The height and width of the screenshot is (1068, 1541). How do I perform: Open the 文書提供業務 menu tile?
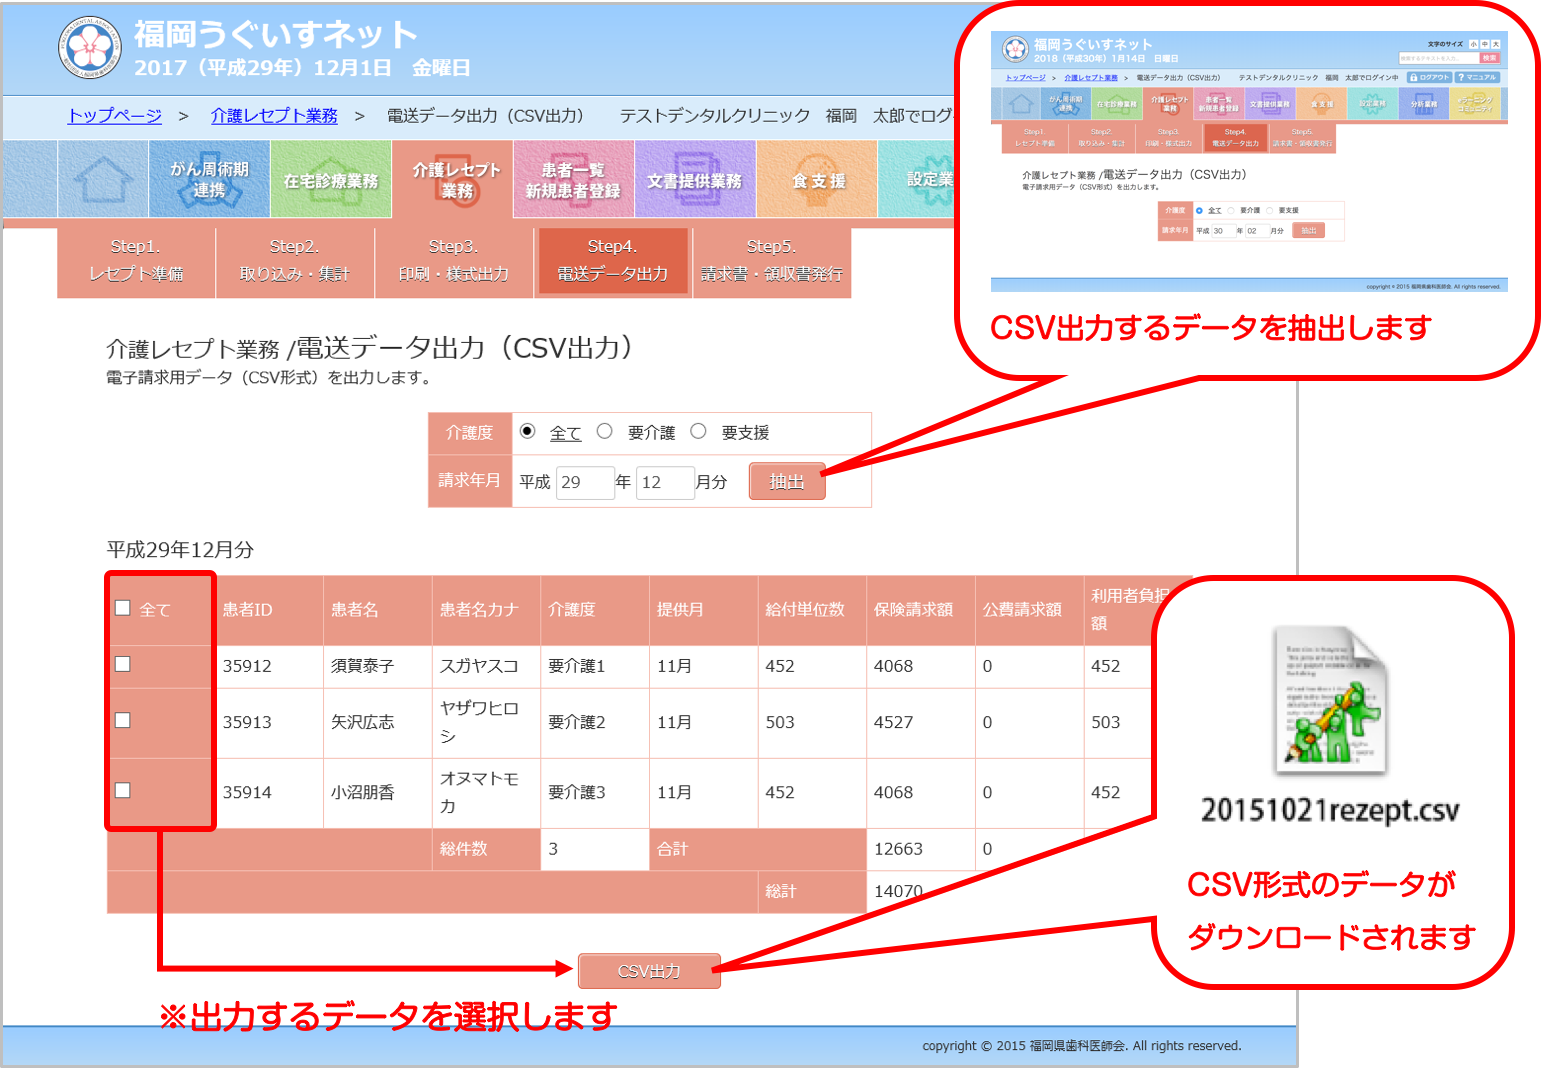pos(694,180)
